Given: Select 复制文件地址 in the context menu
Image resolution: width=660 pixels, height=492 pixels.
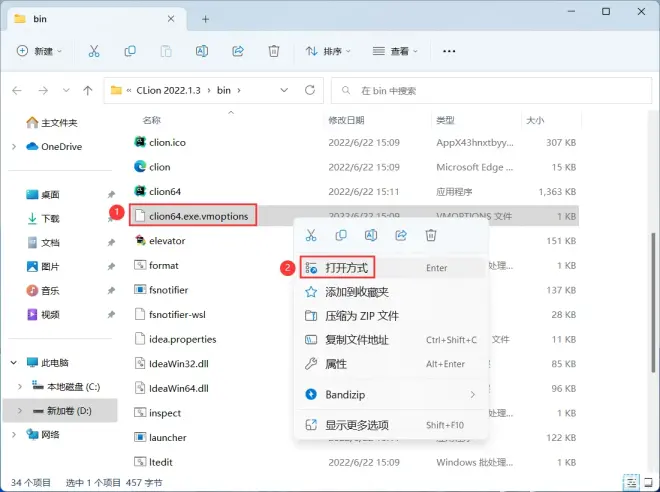Looking at the screenshot, I should click(x=391, y=340).
